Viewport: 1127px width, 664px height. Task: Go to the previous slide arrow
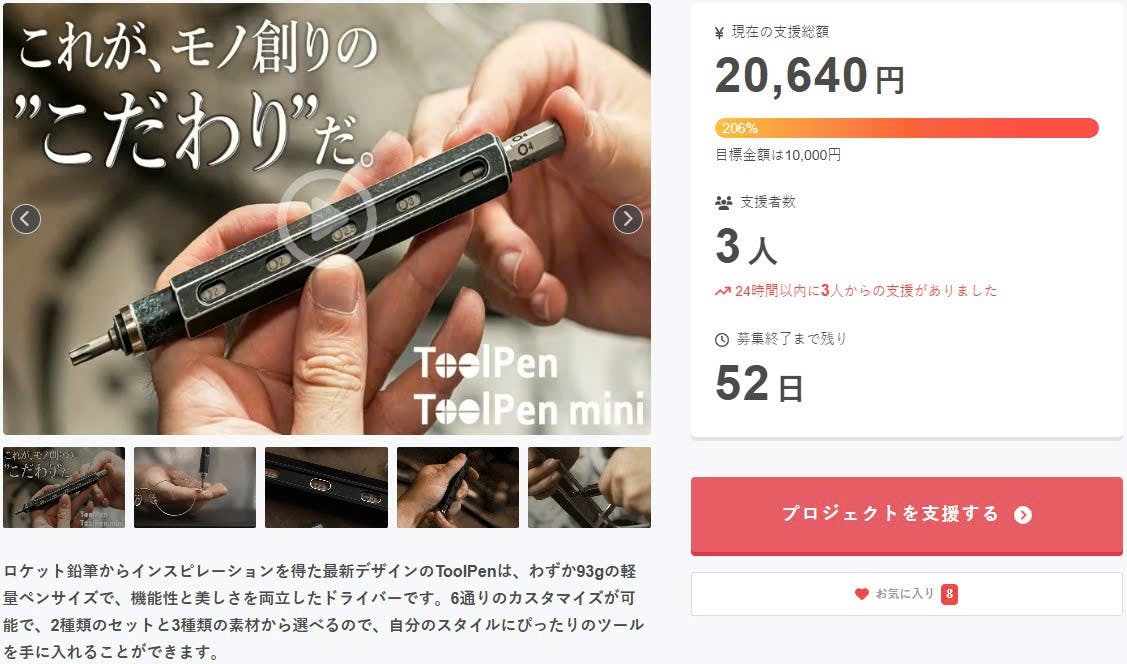click(26, 218)
